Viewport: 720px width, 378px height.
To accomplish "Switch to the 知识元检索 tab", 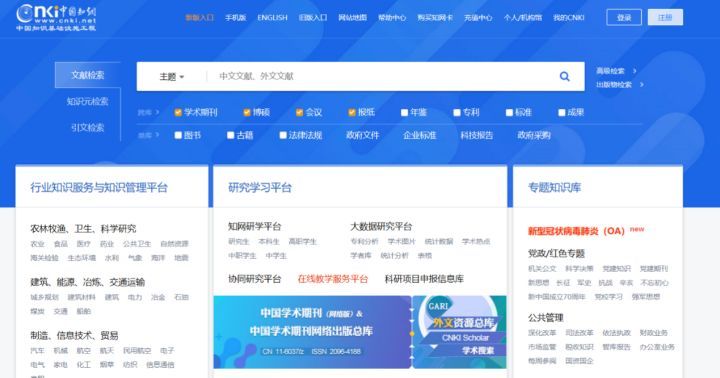I will point(88,101).
